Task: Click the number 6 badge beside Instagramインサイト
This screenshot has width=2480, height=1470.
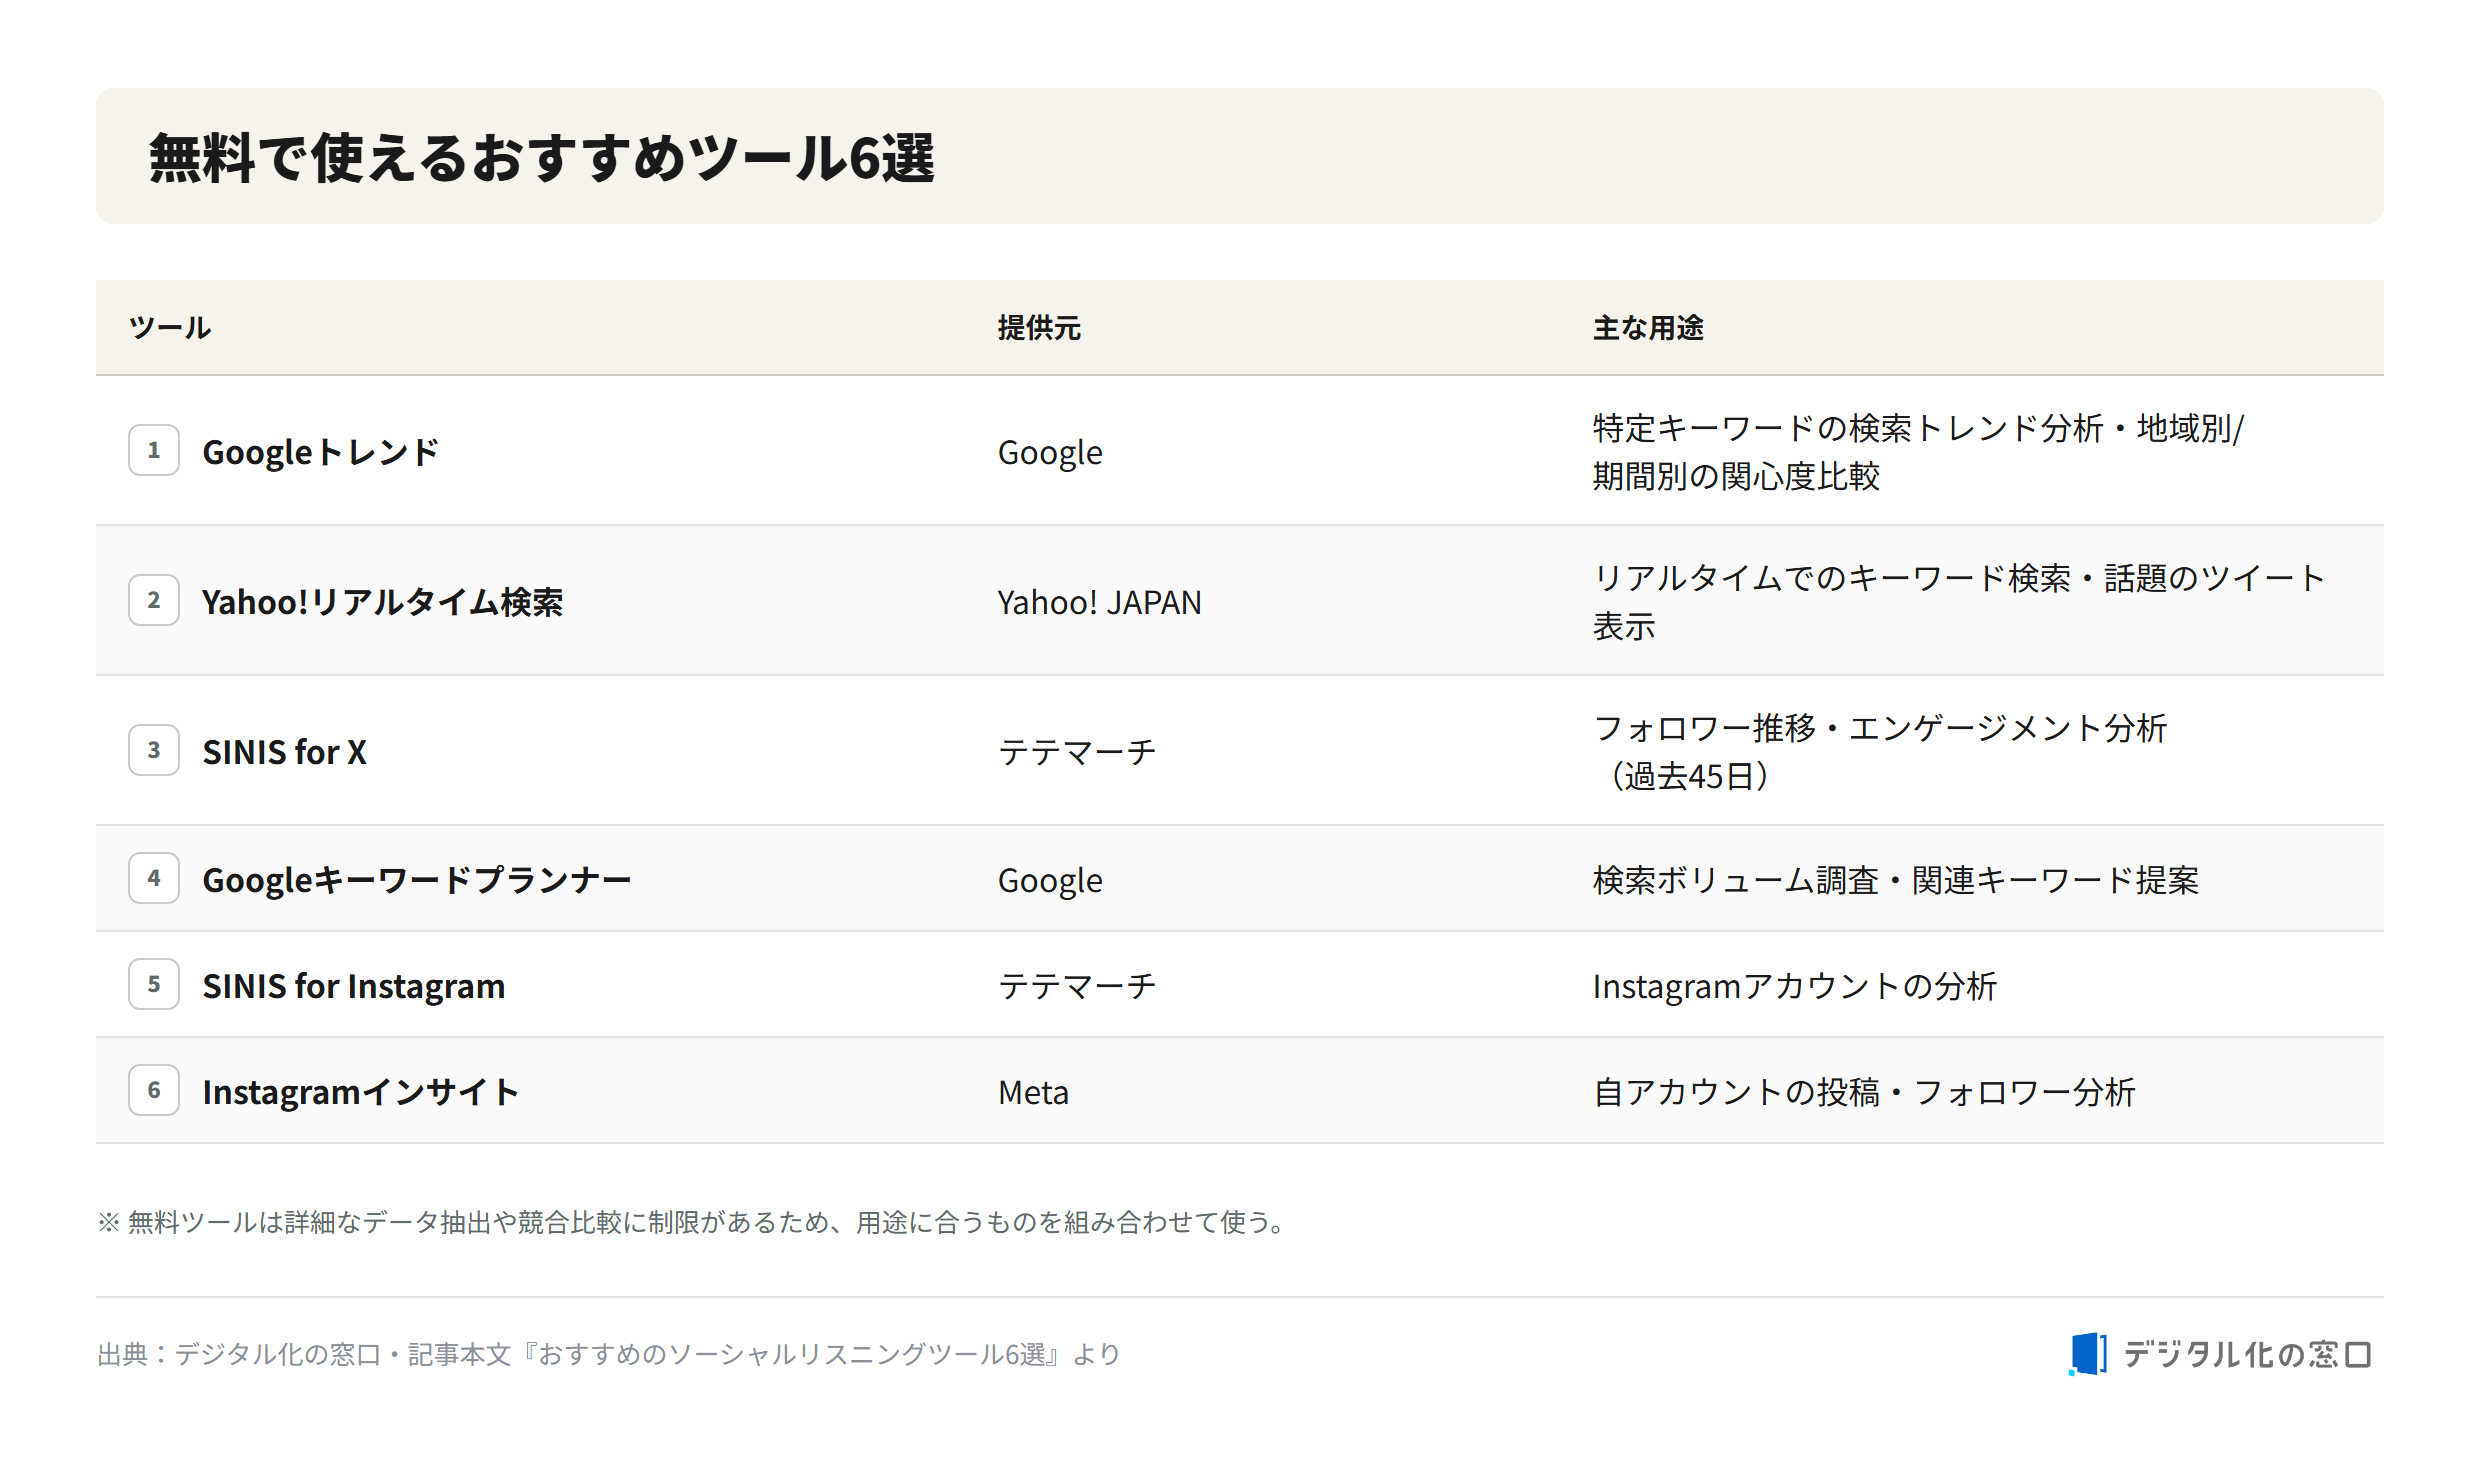Action: coord(154,1090)
